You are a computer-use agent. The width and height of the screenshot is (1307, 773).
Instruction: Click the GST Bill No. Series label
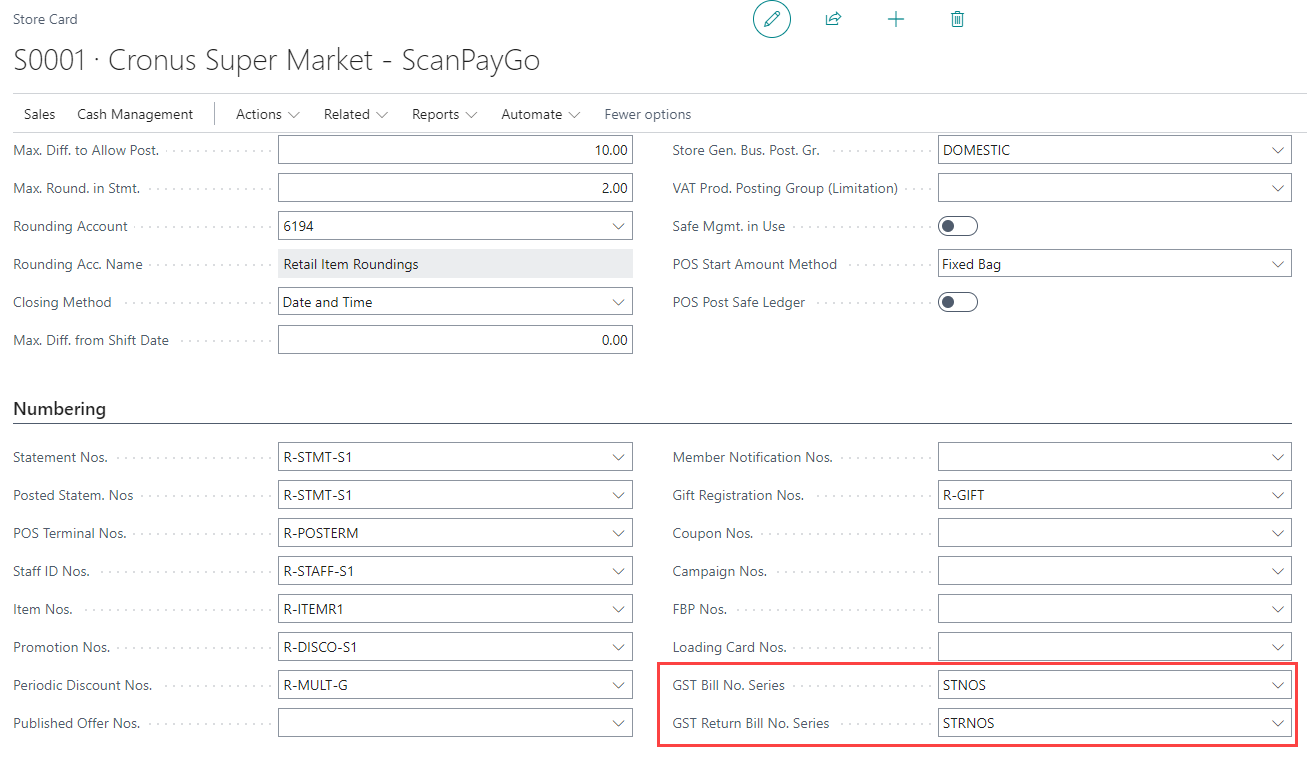pyautogui.click(x=729, y=685)
